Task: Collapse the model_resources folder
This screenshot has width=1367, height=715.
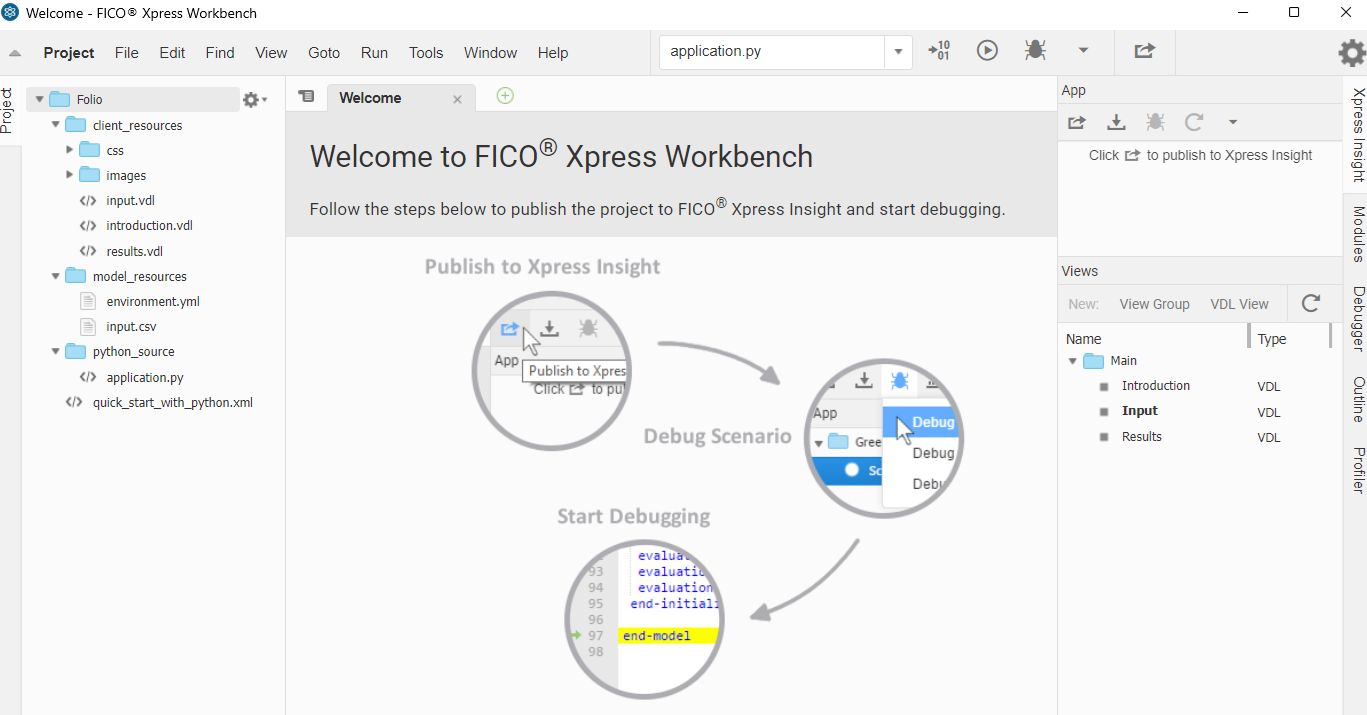Action: pos(56,276)
